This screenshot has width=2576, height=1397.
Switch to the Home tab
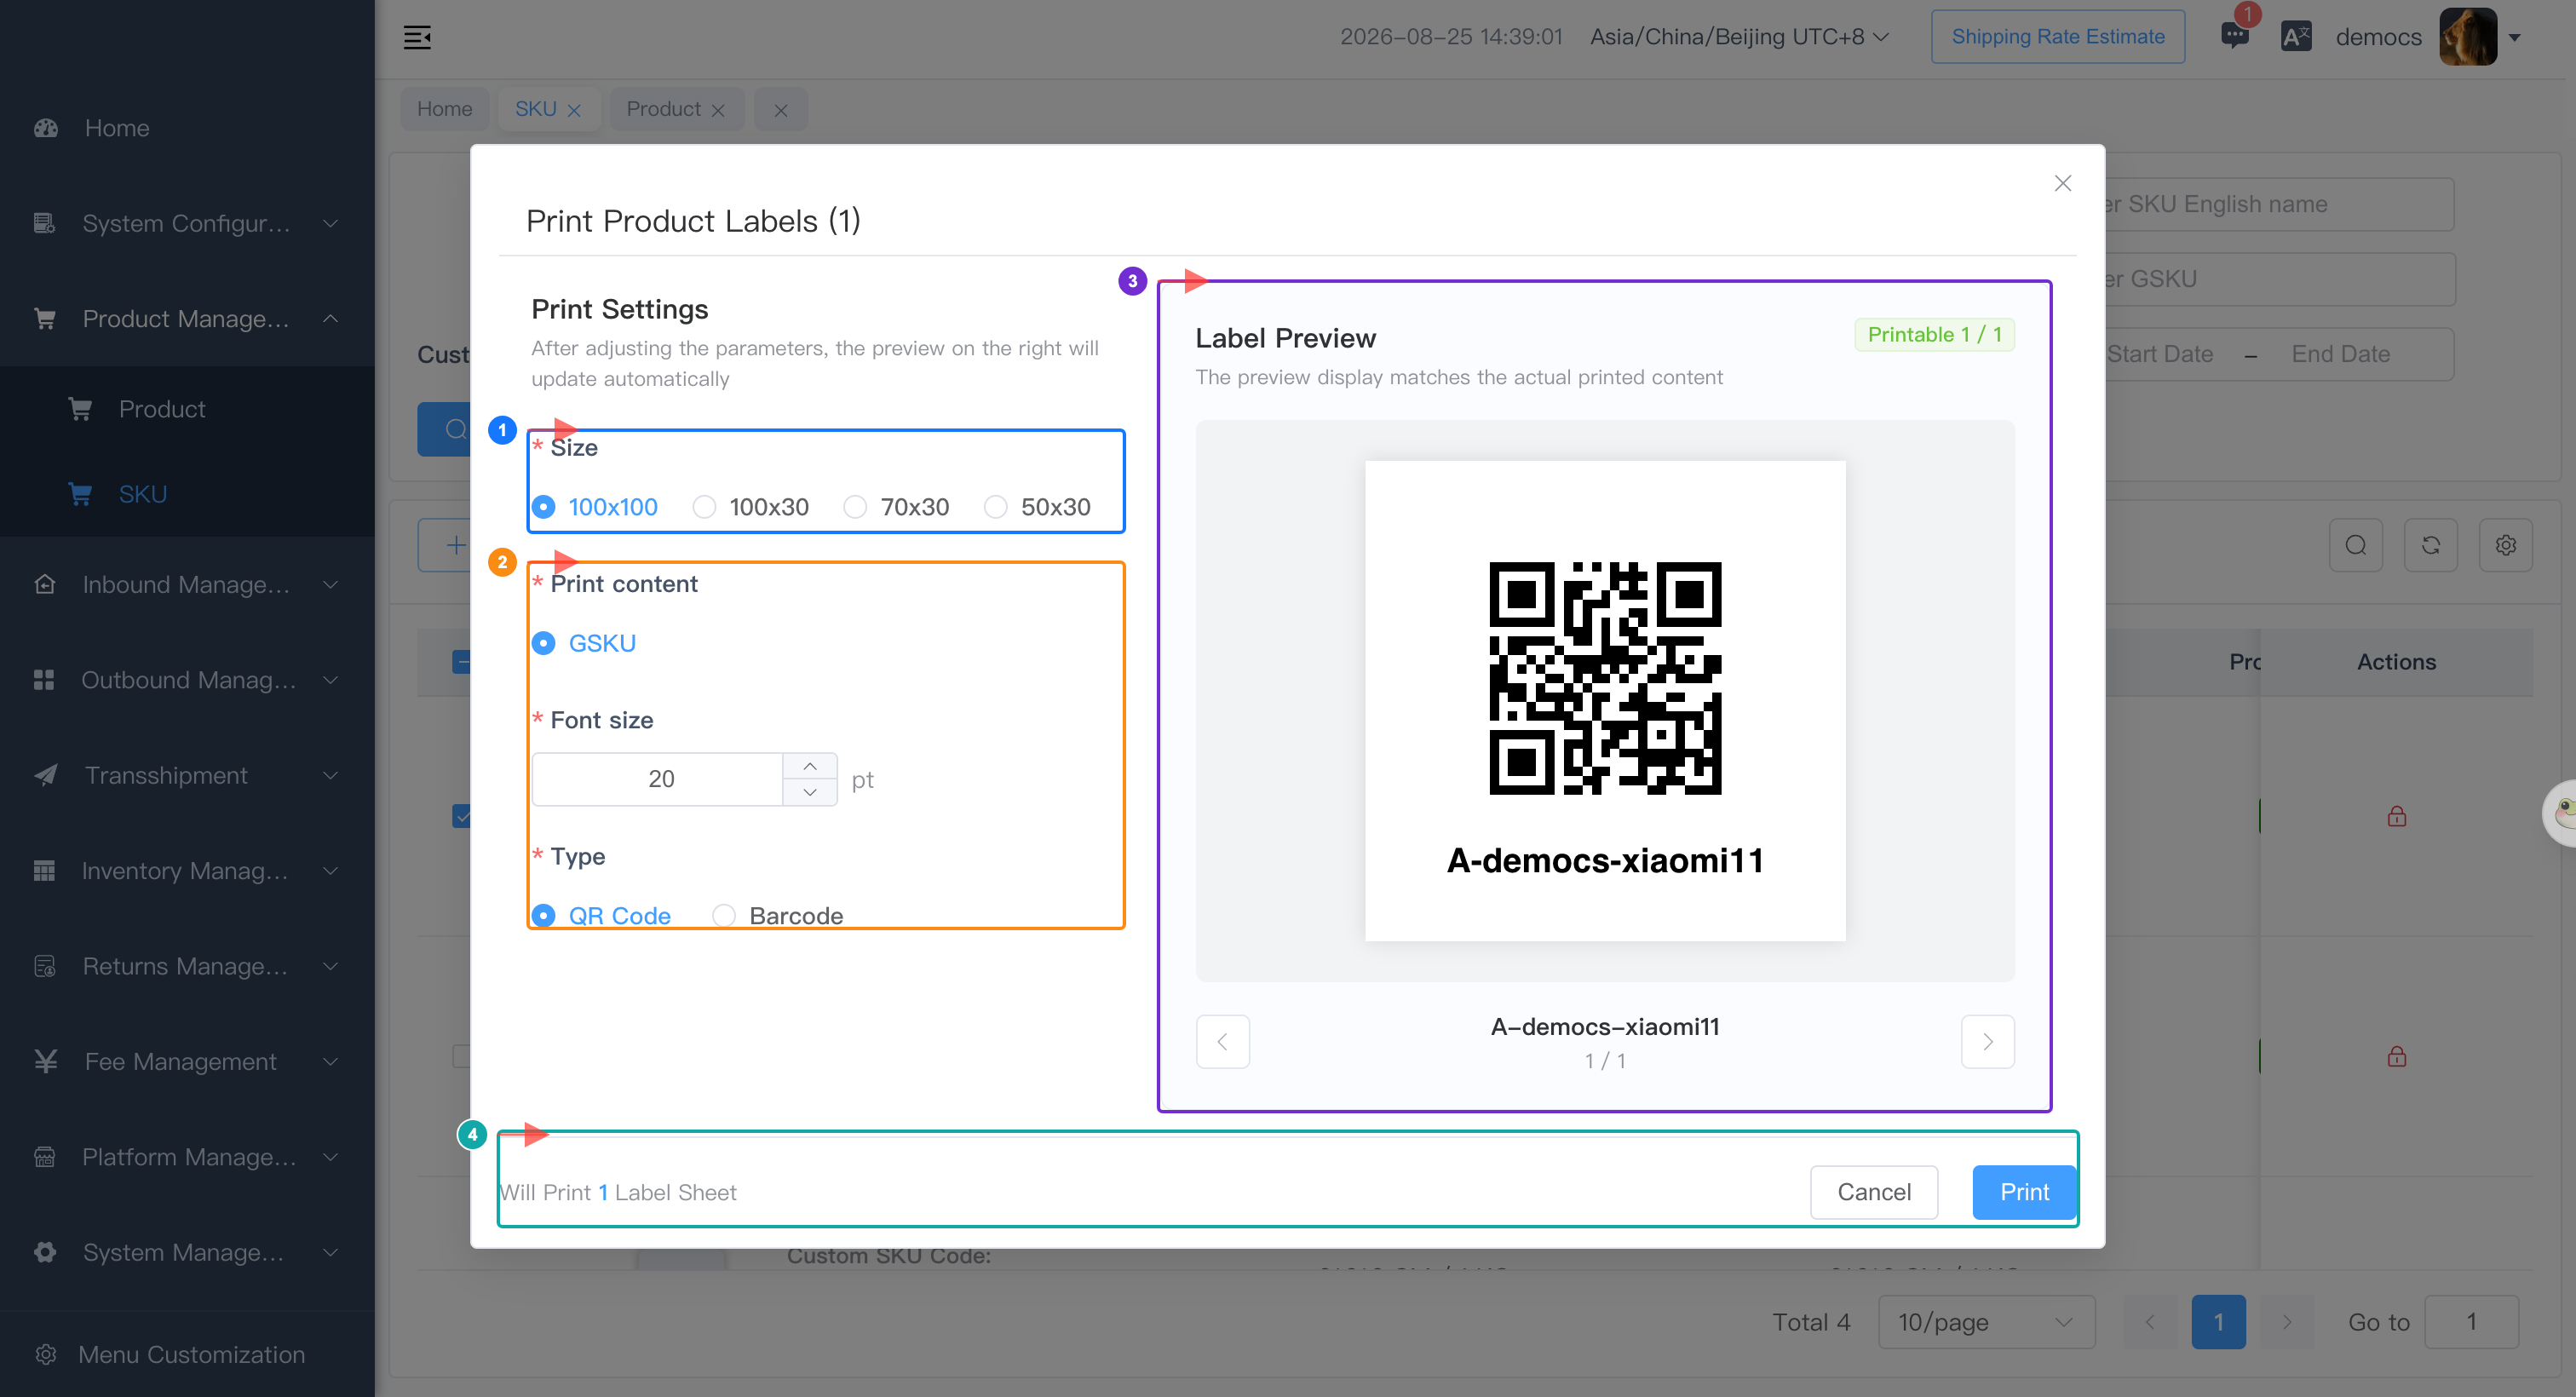[x=444, y=109]
